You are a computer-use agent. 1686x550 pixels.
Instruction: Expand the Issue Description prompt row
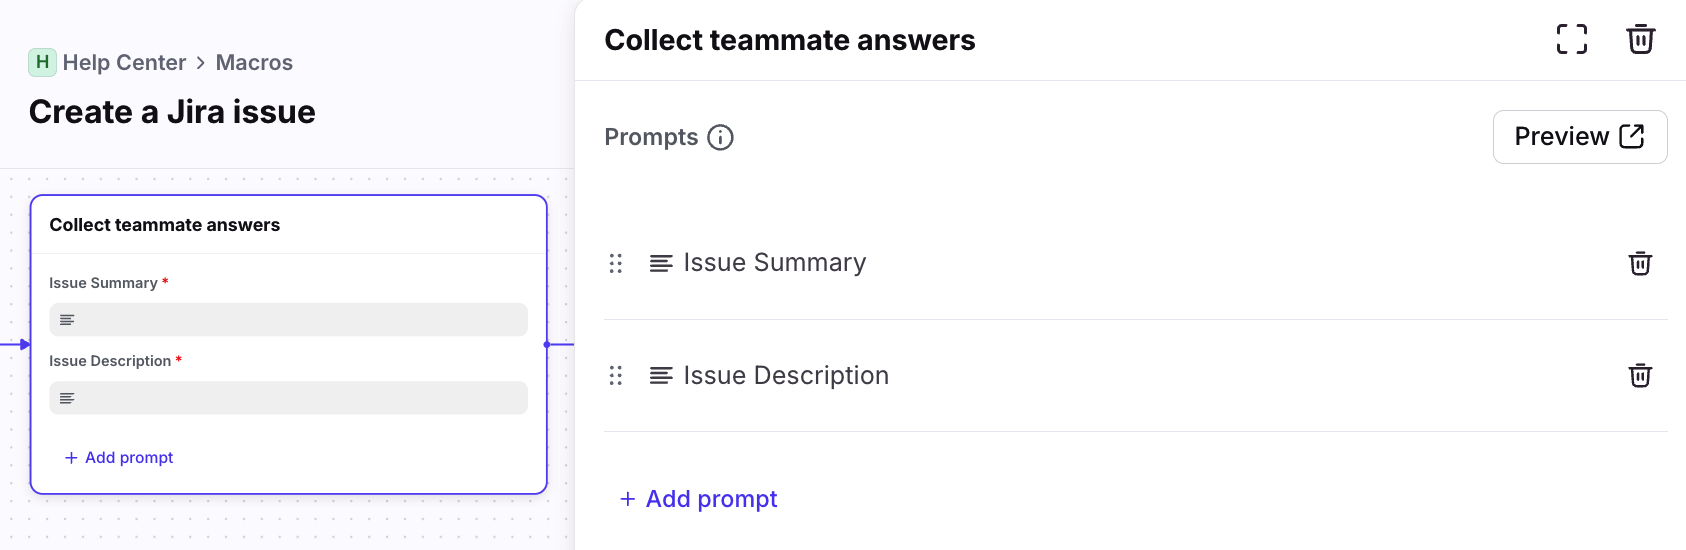click(786, 375)
